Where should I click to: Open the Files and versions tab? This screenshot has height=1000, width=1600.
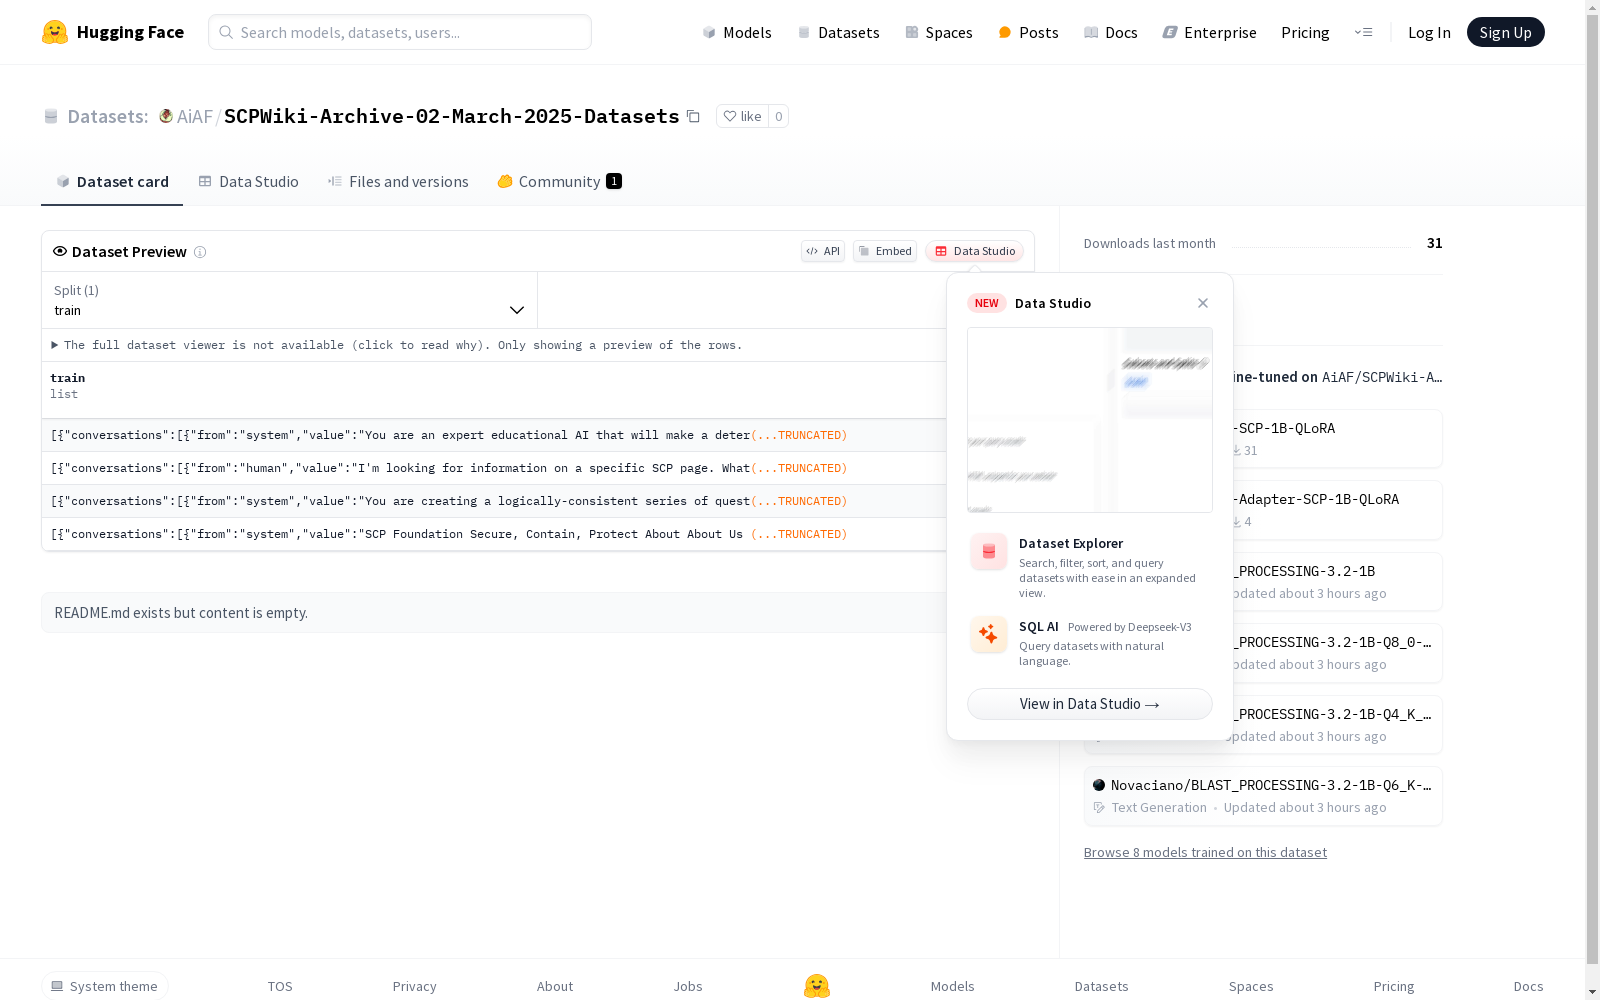398,181
